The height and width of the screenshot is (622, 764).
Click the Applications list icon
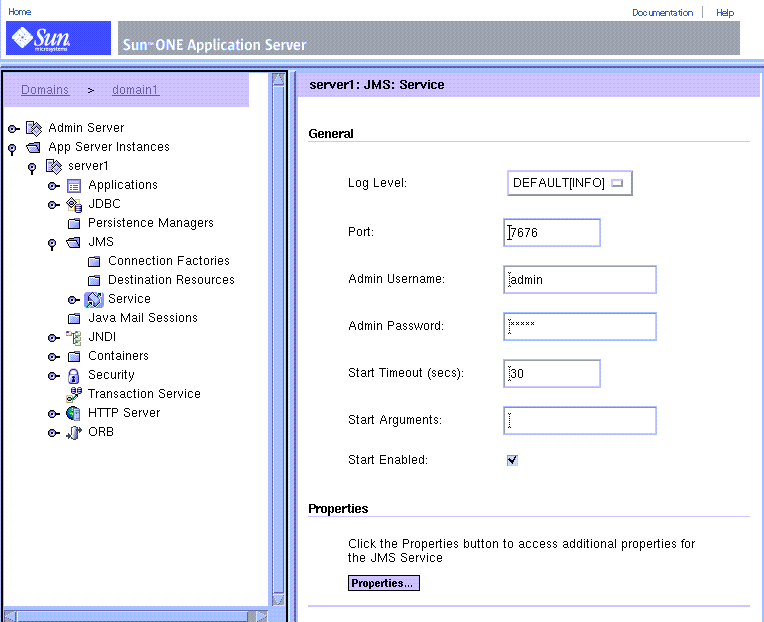[x=74, y=186]
